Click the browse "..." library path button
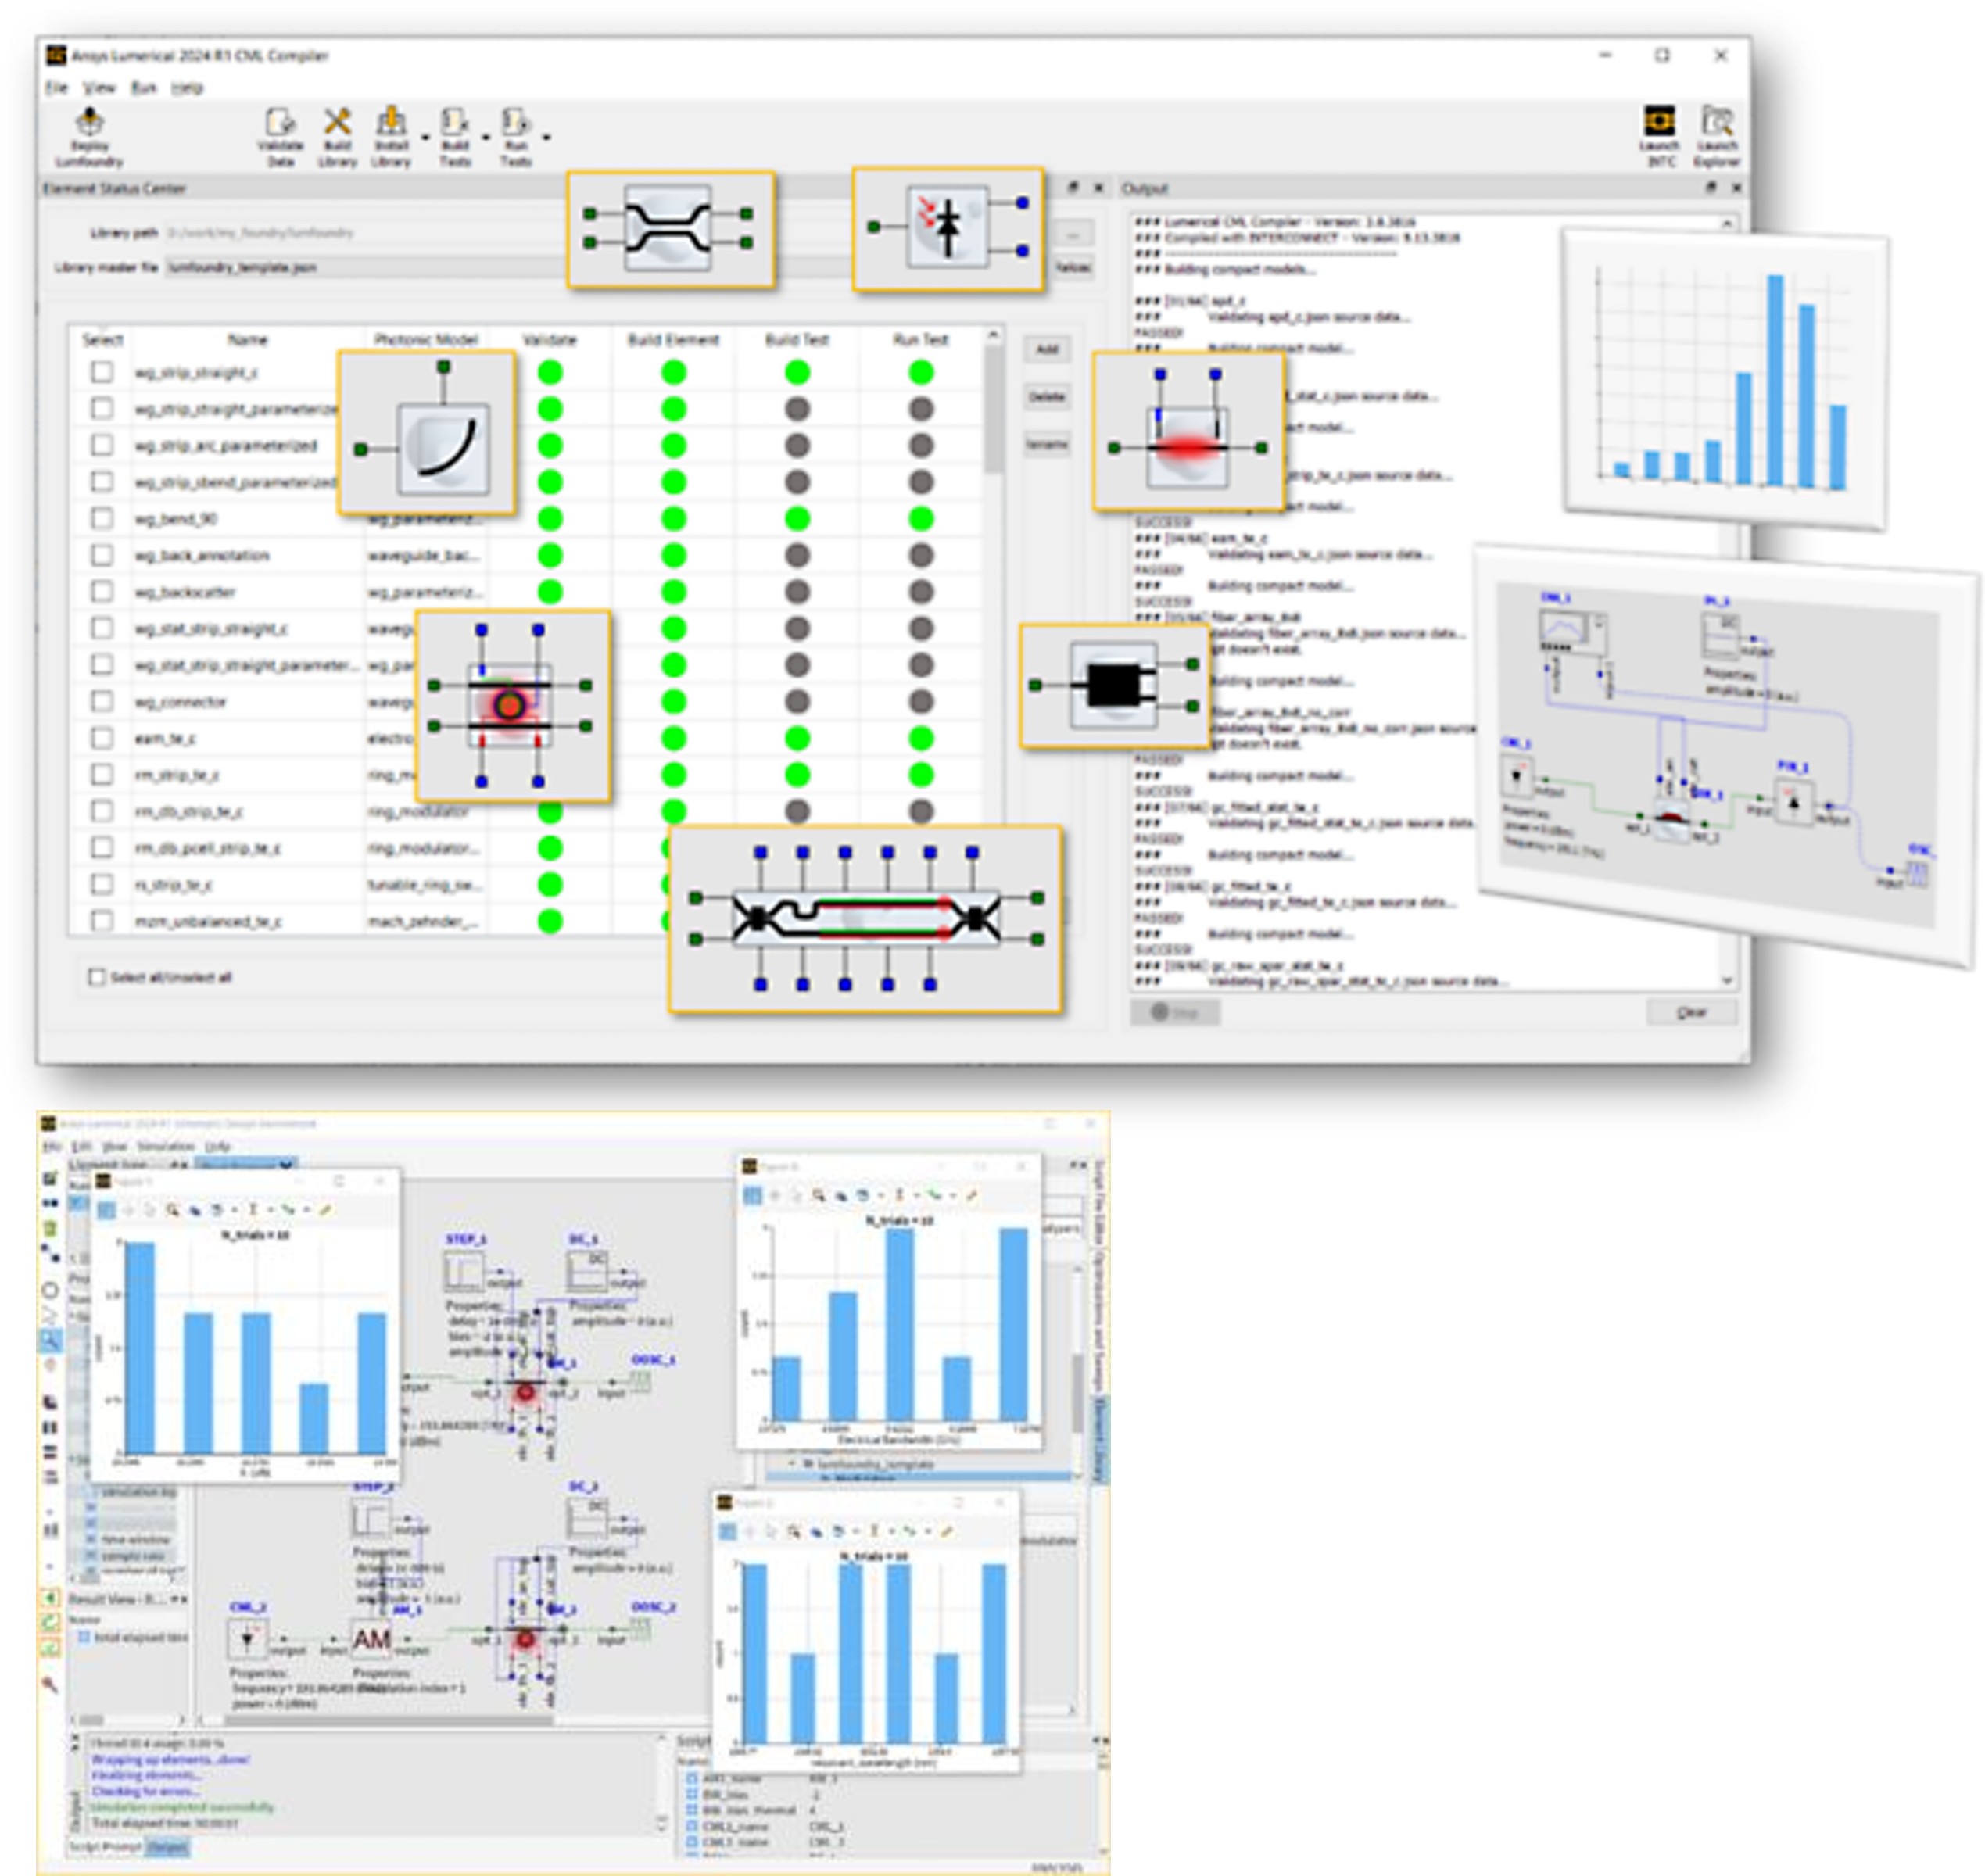Screen dimensions: 1985x1876 pos(1072,233)
